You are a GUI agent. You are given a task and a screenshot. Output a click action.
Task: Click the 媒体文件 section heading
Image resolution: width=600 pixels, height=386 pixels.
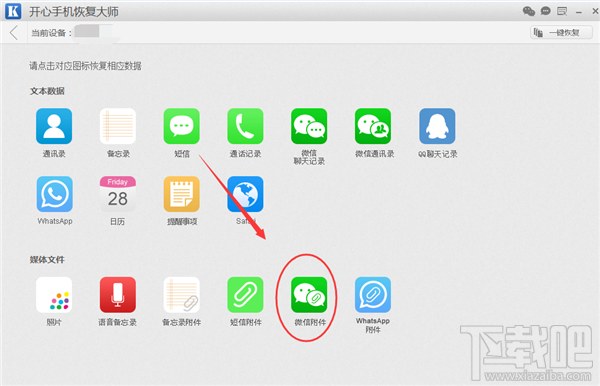click(x=47, y=260)
